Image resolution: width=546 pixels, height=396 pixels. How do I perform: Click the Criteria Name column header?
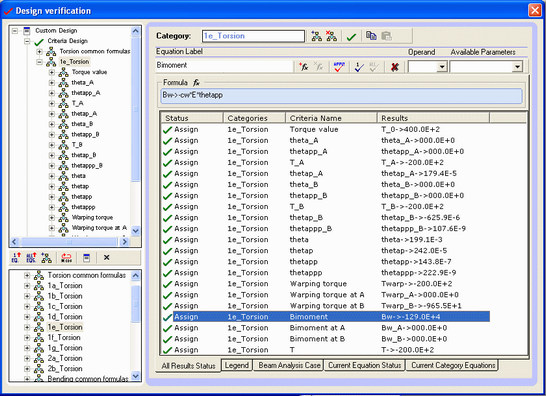click(x=331, y=118)
